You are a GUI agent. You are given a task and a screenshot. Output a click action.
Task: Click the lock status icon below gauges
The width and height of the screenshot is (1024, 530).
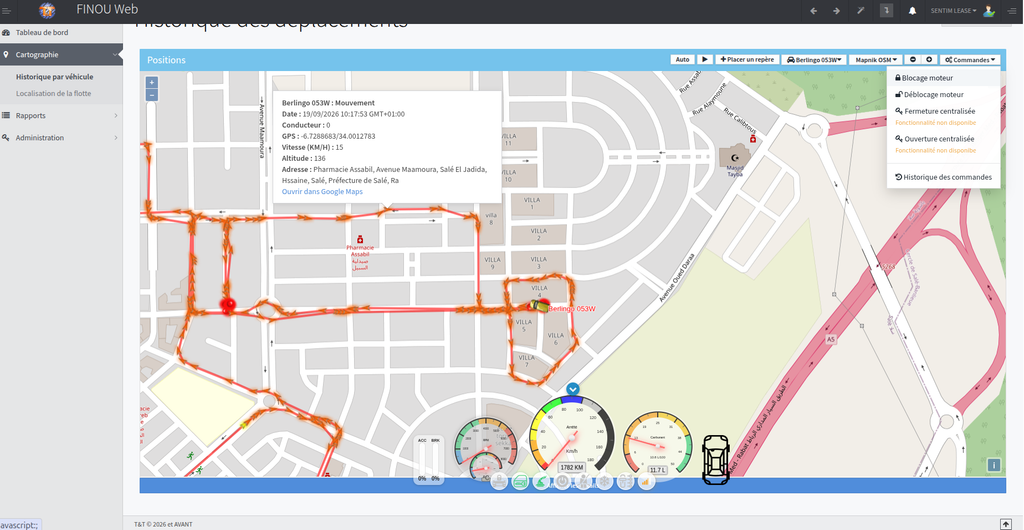pos(499,482)
